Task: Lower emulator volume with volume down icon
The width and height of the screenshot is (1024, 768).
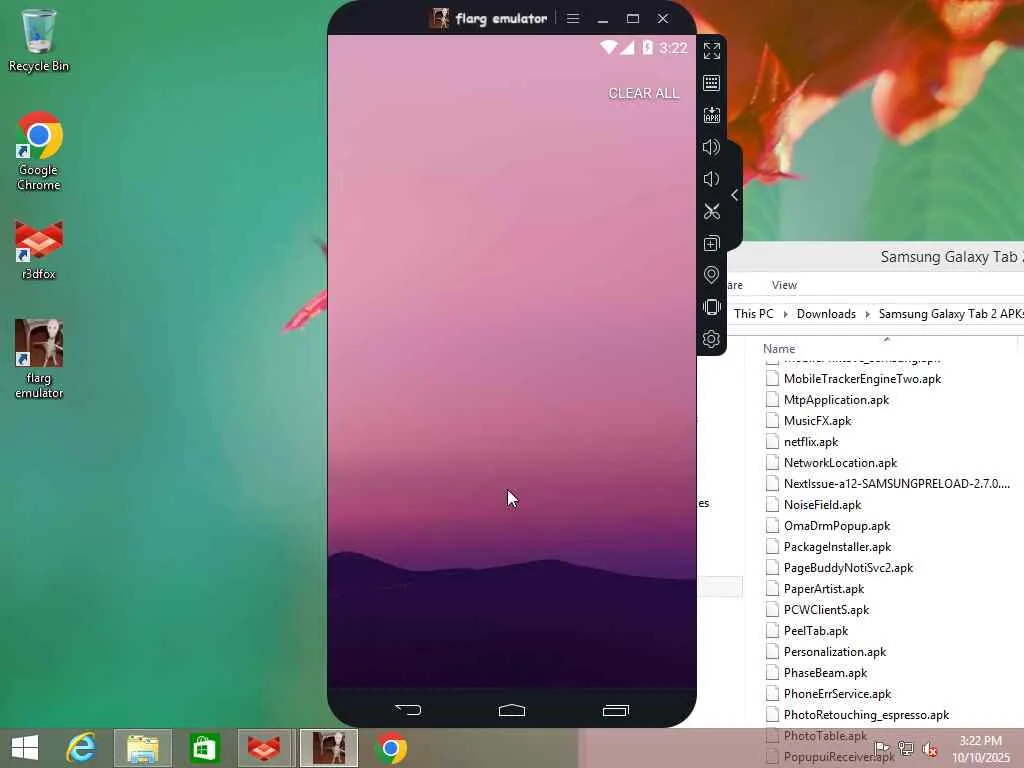Action: [x=711, y=179]
